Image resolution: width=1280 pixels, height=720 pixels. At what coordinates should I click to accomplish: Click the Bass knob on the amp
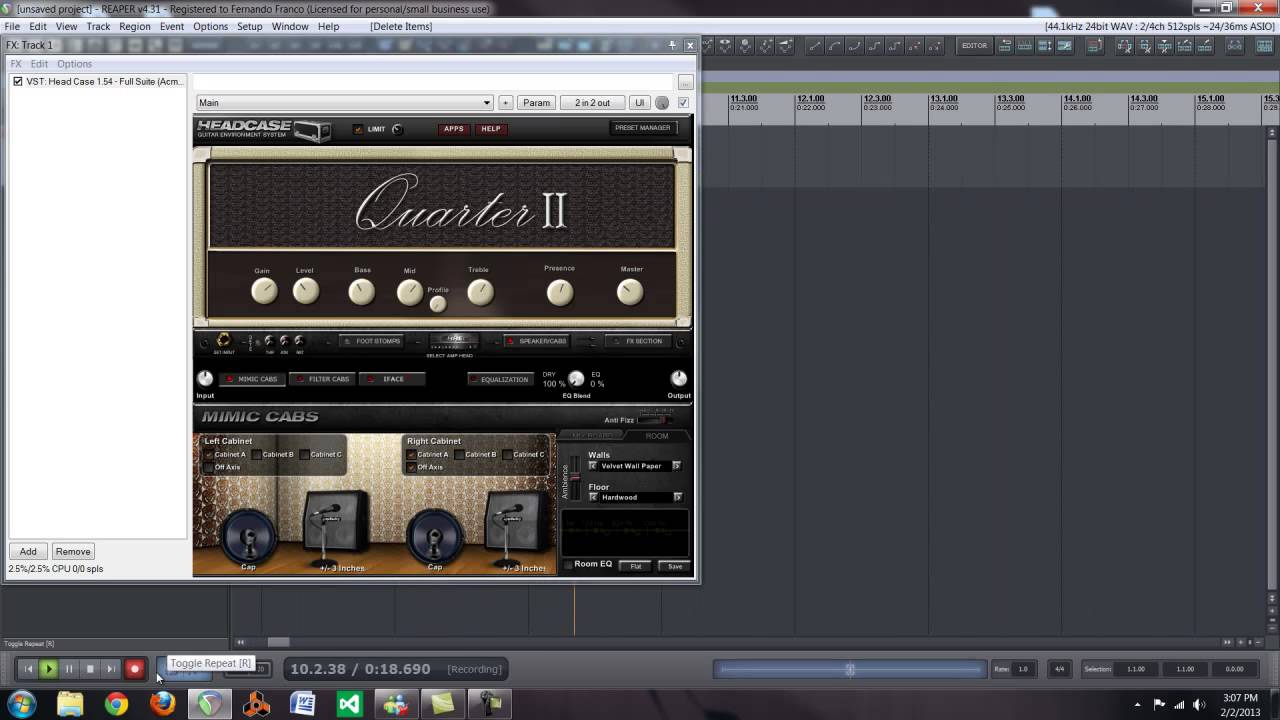coord(361,291)
